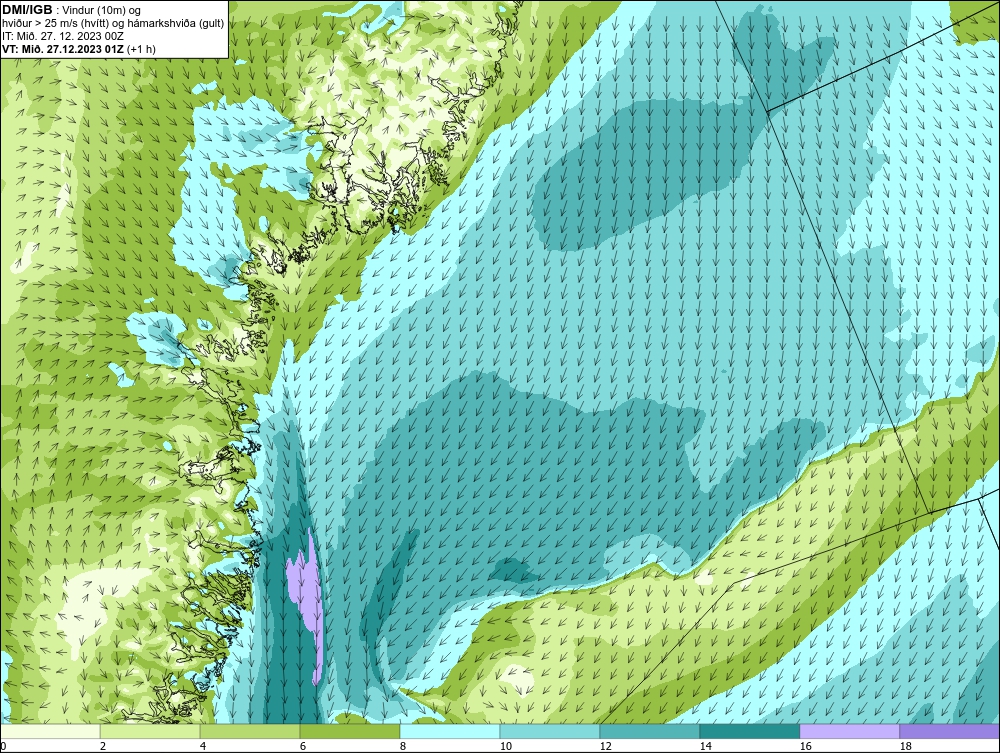Click legend label 8

tap(403, 746)
